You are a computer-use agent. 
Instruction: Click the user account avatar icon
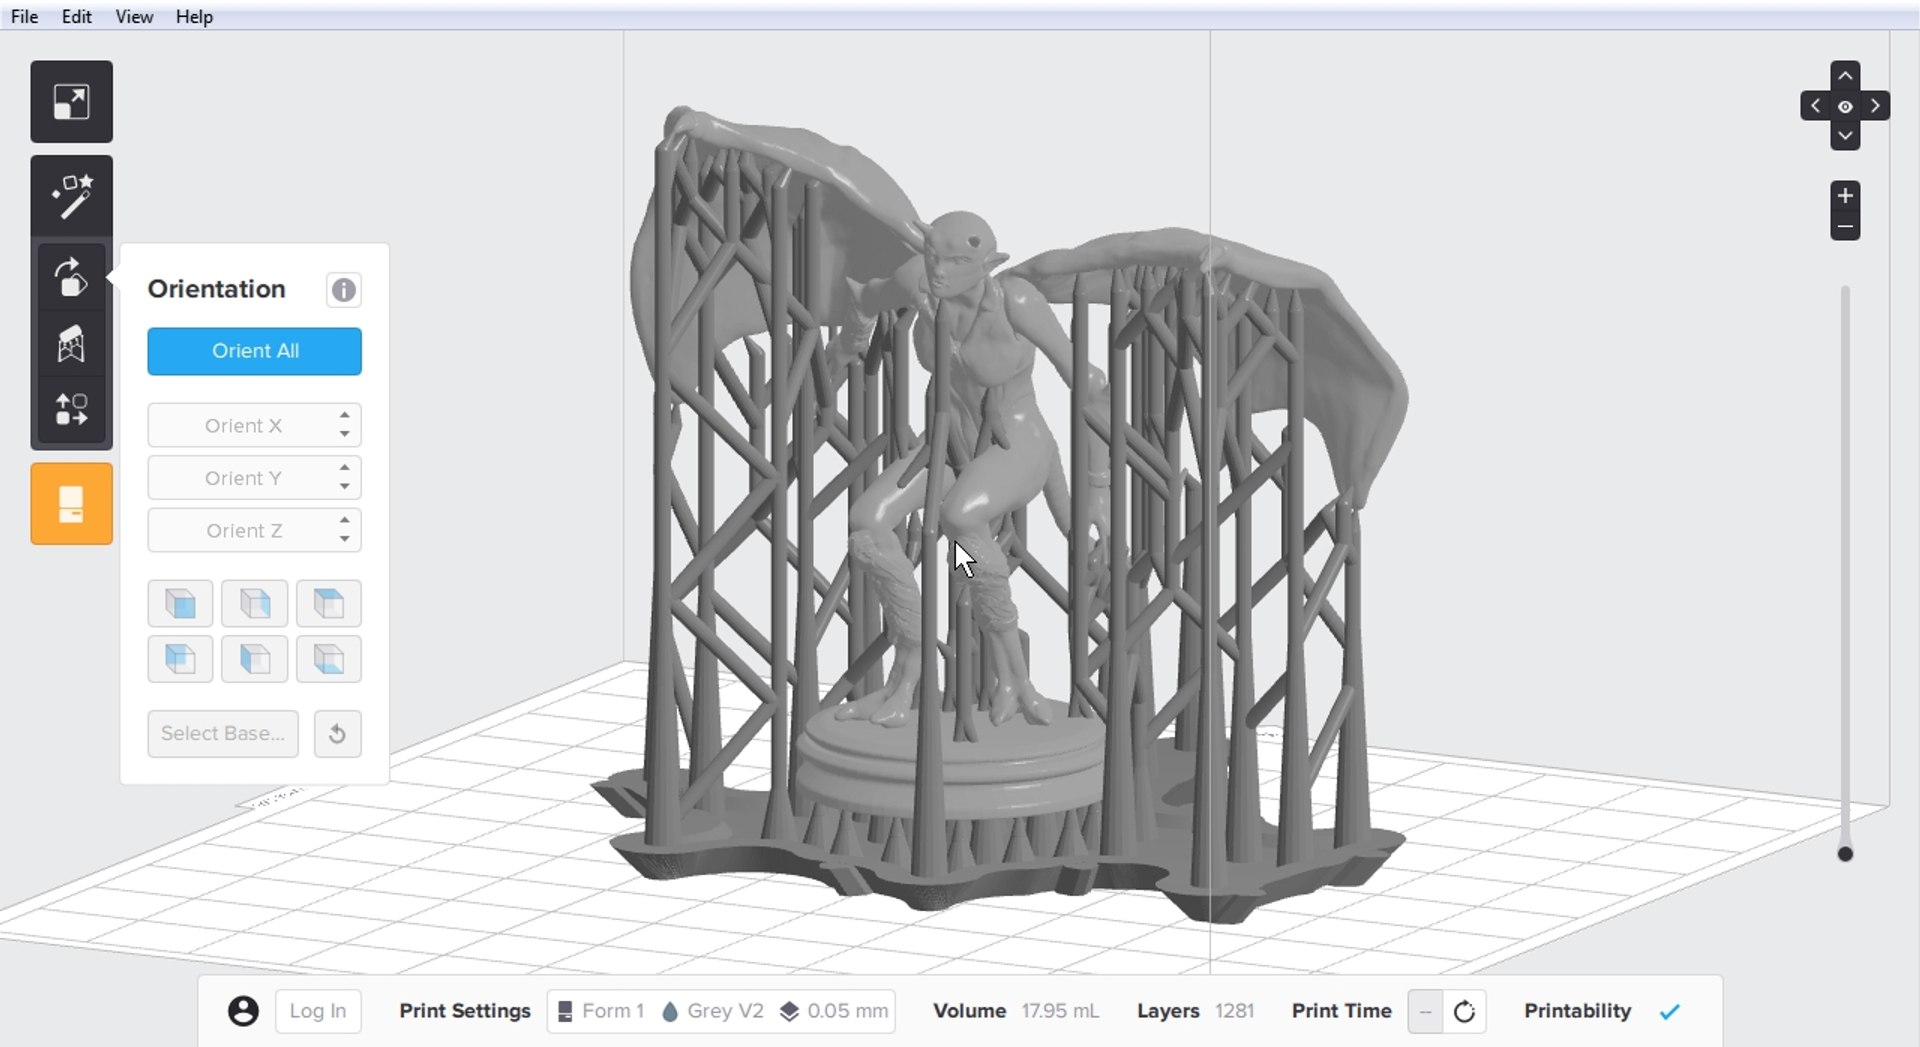pos(243,1011)
